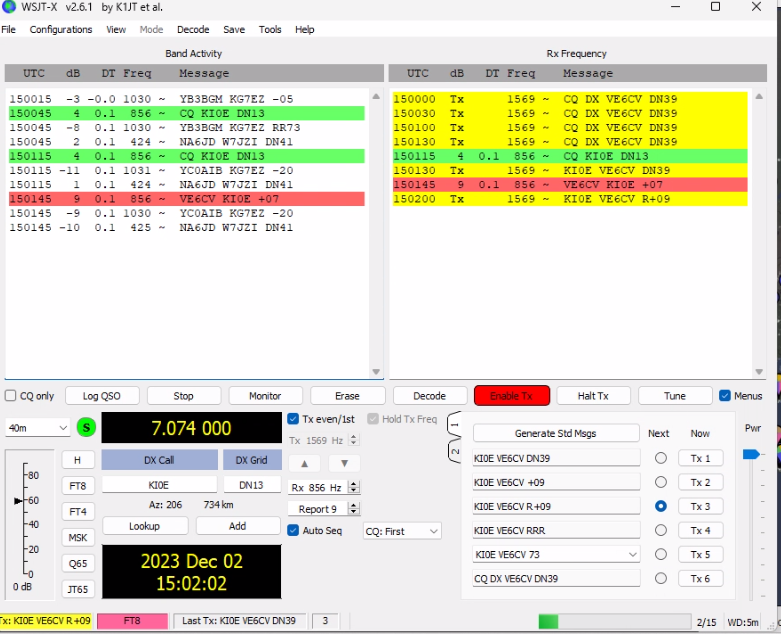Select the FT4 mode button

(78, 511)
